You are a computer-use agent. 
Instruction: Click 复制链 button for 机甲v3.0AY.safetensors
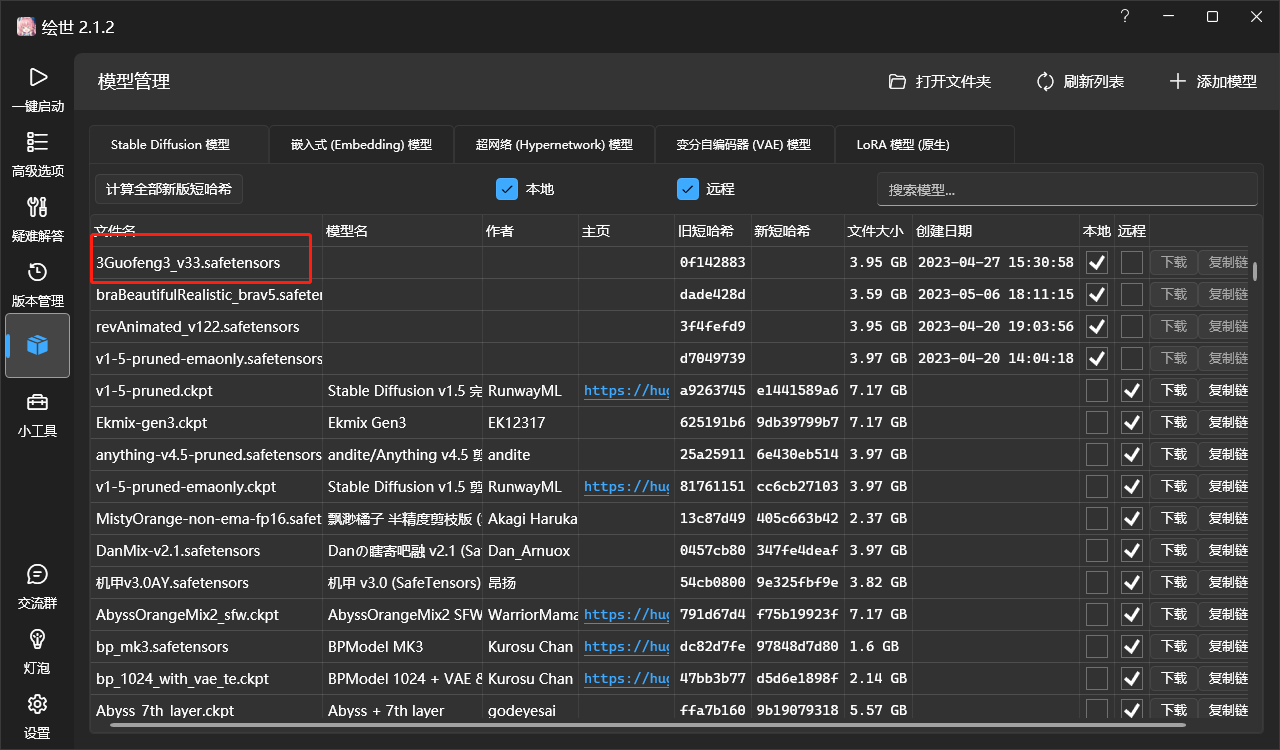point(1224,582)
